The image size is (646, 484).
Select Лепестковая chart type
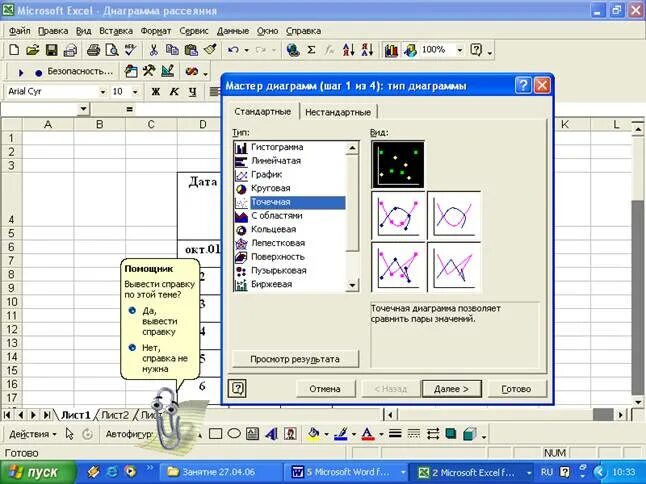click(x=290, y=243)
